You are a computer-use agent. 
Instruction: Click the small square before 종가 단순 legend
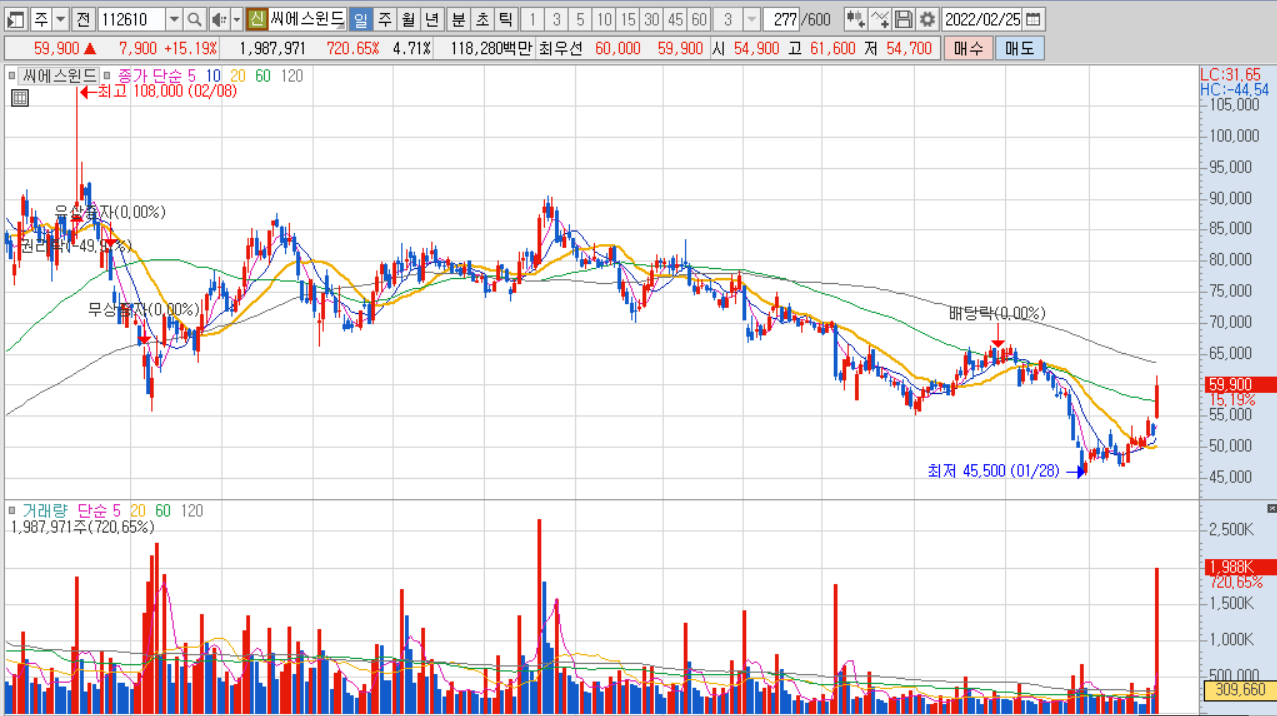[x=107, y=76]
